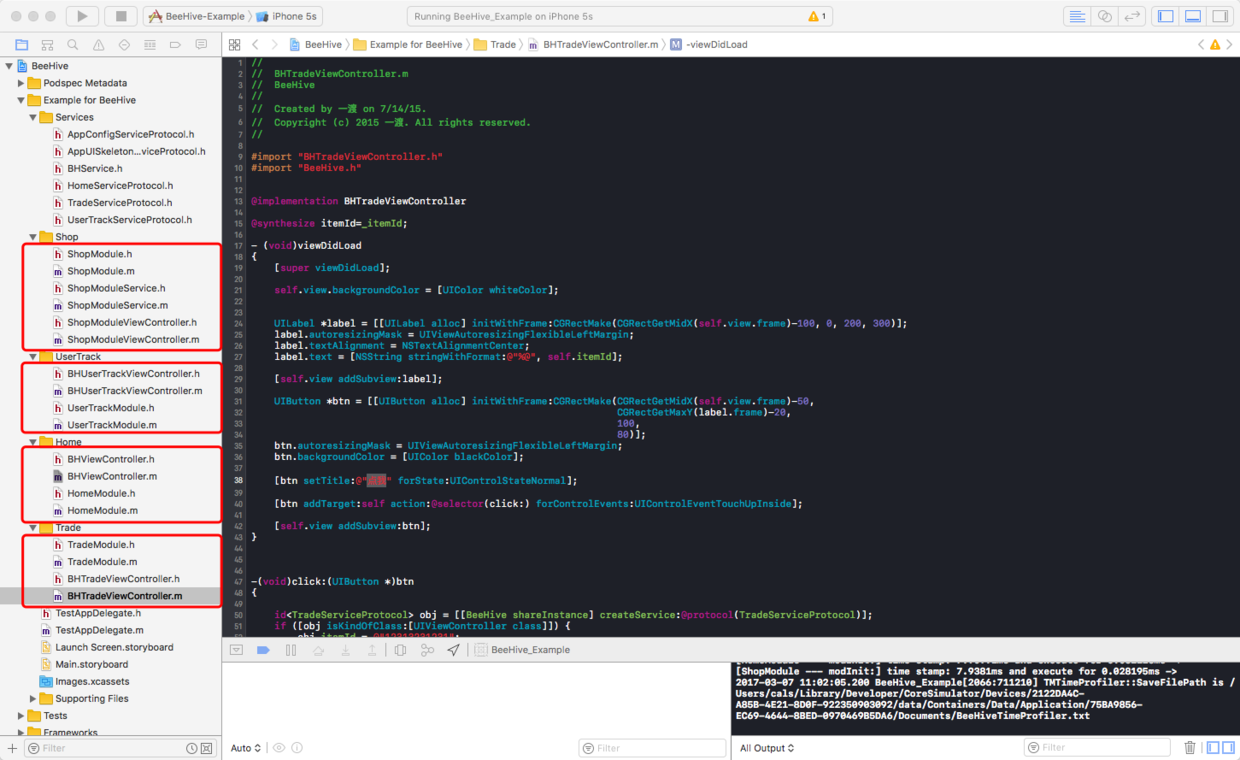Click the step over button
The width and height of the screenshot is (1240, 760).
point(318,650)
